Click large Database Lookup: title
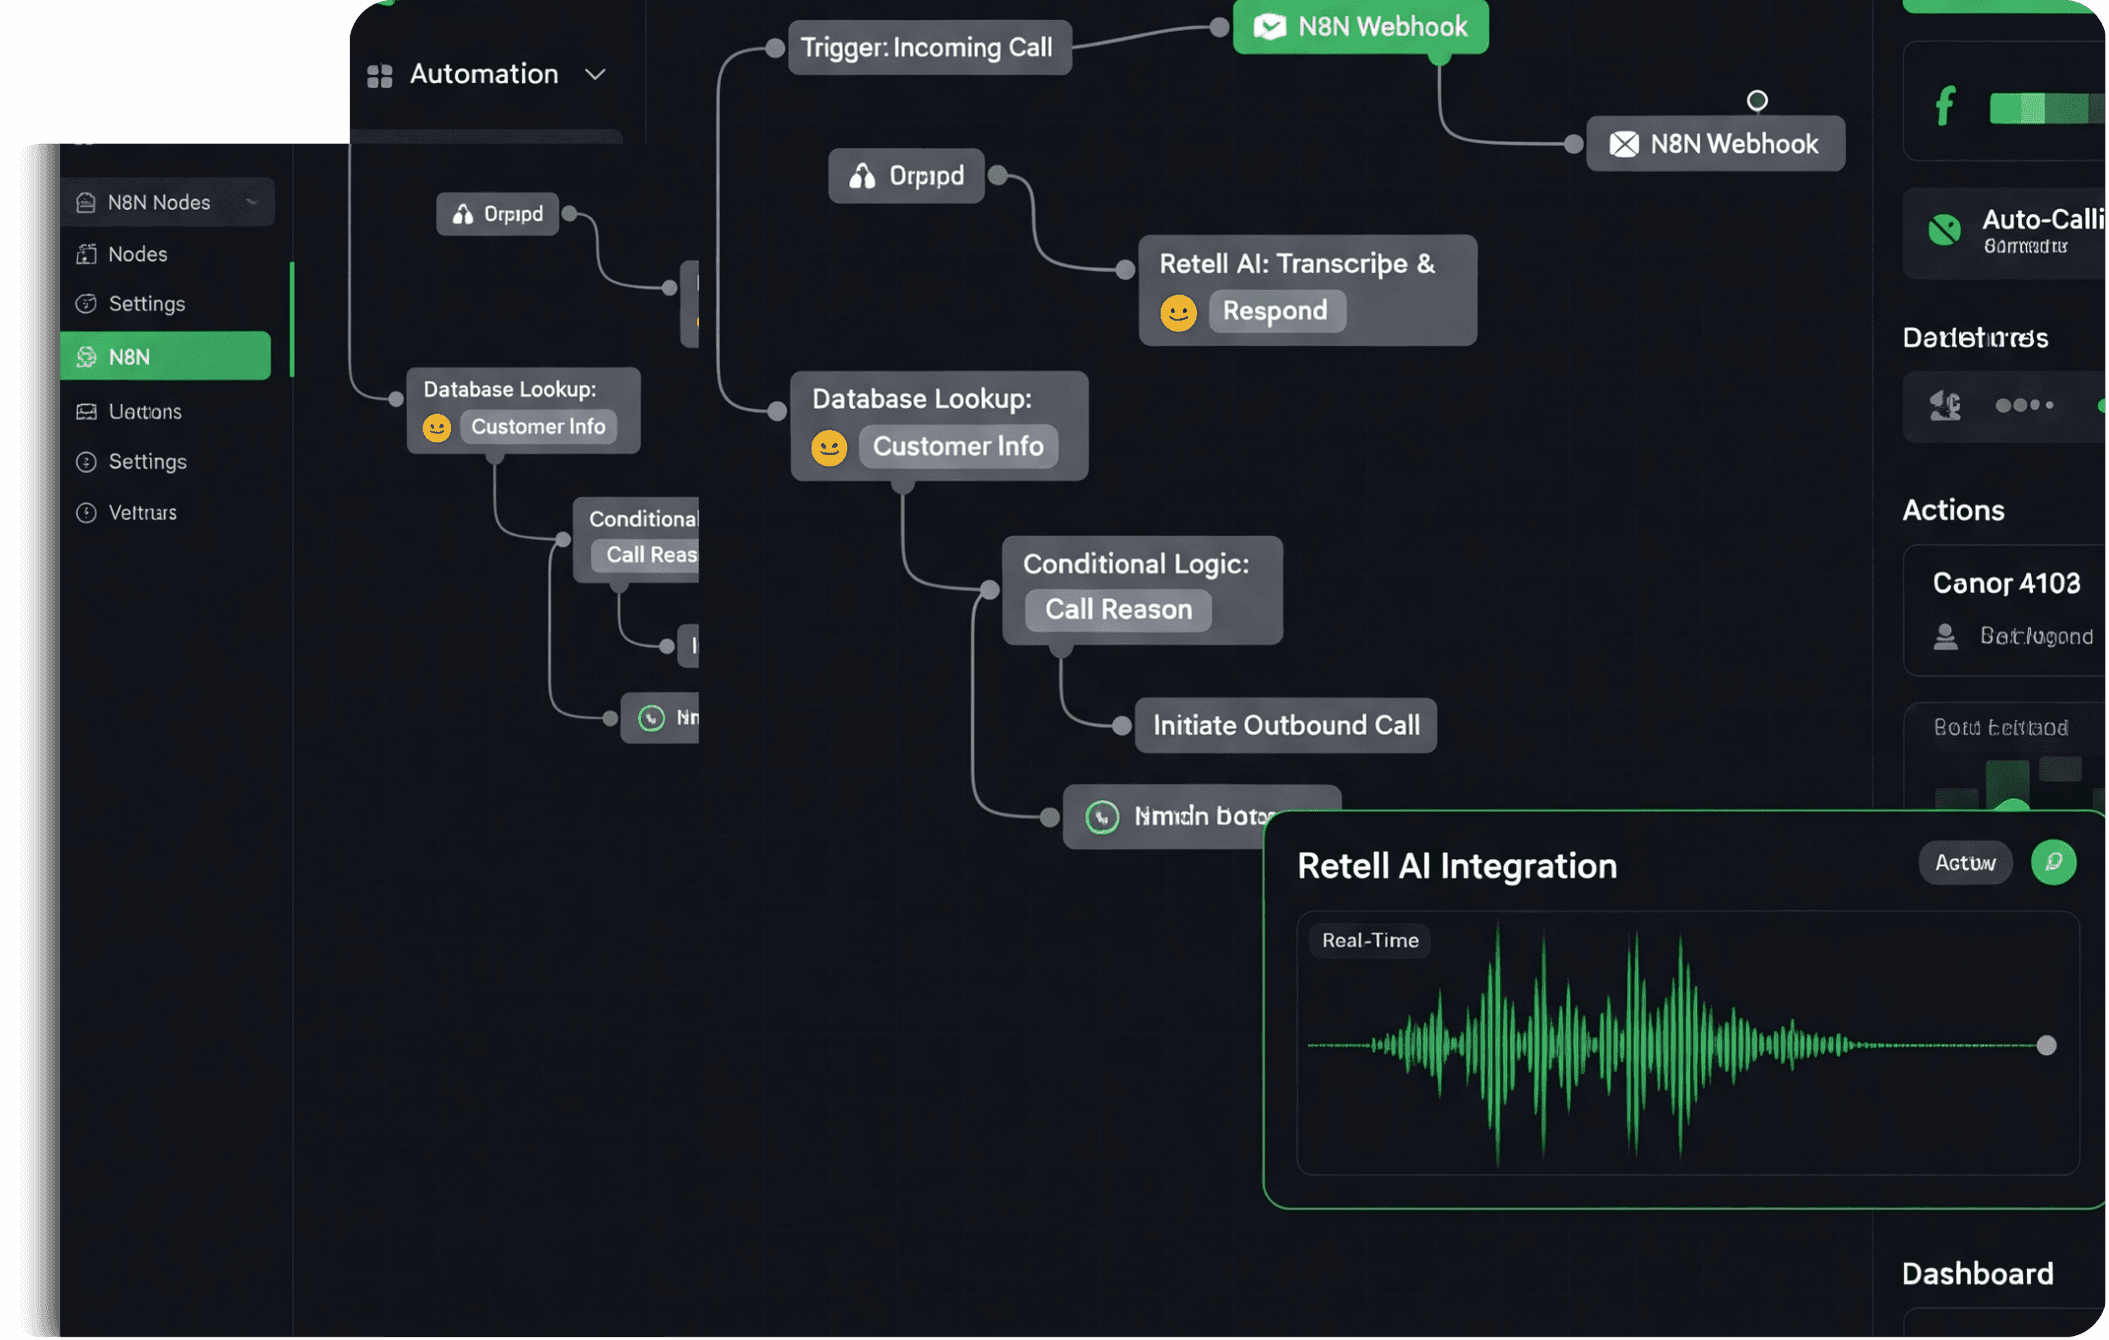This screenshot has width=2109, height=1340. [921, 398]
